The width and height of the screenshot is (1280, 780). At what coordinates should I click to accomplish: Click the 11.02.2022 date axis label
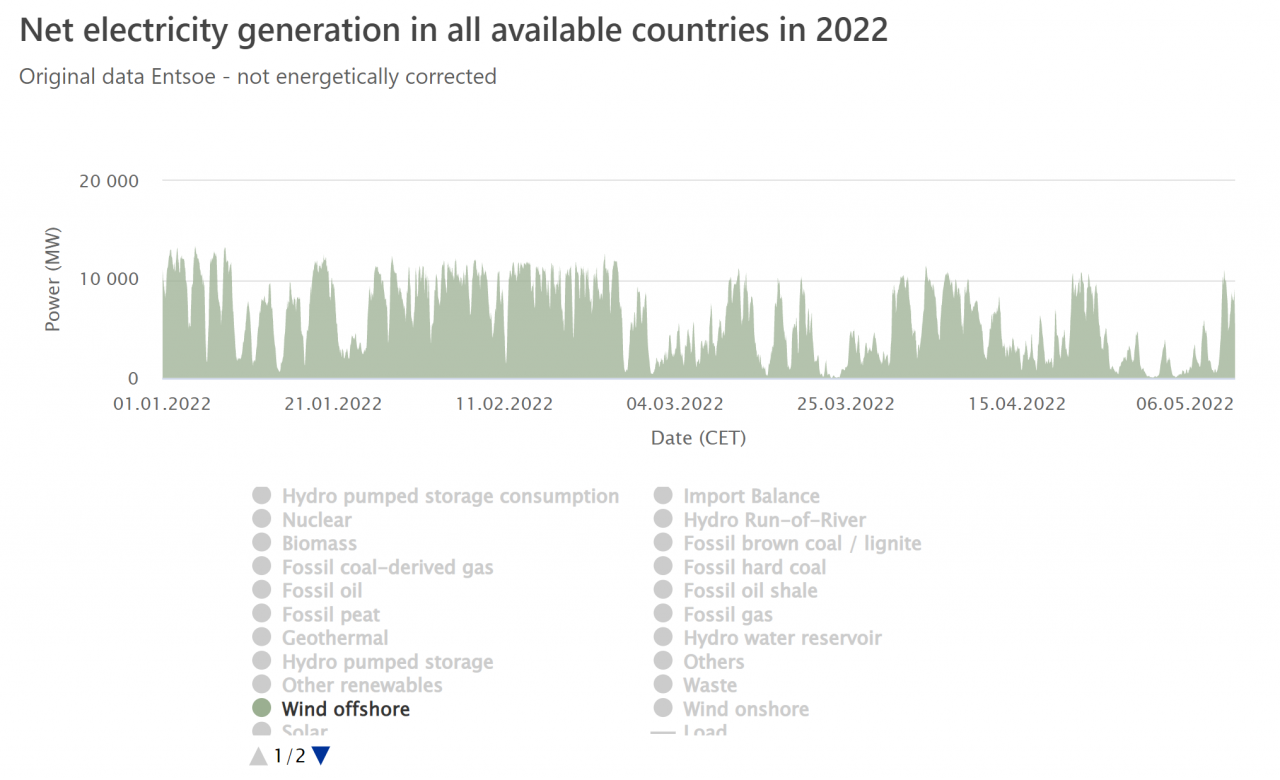(x=504, y=404)
